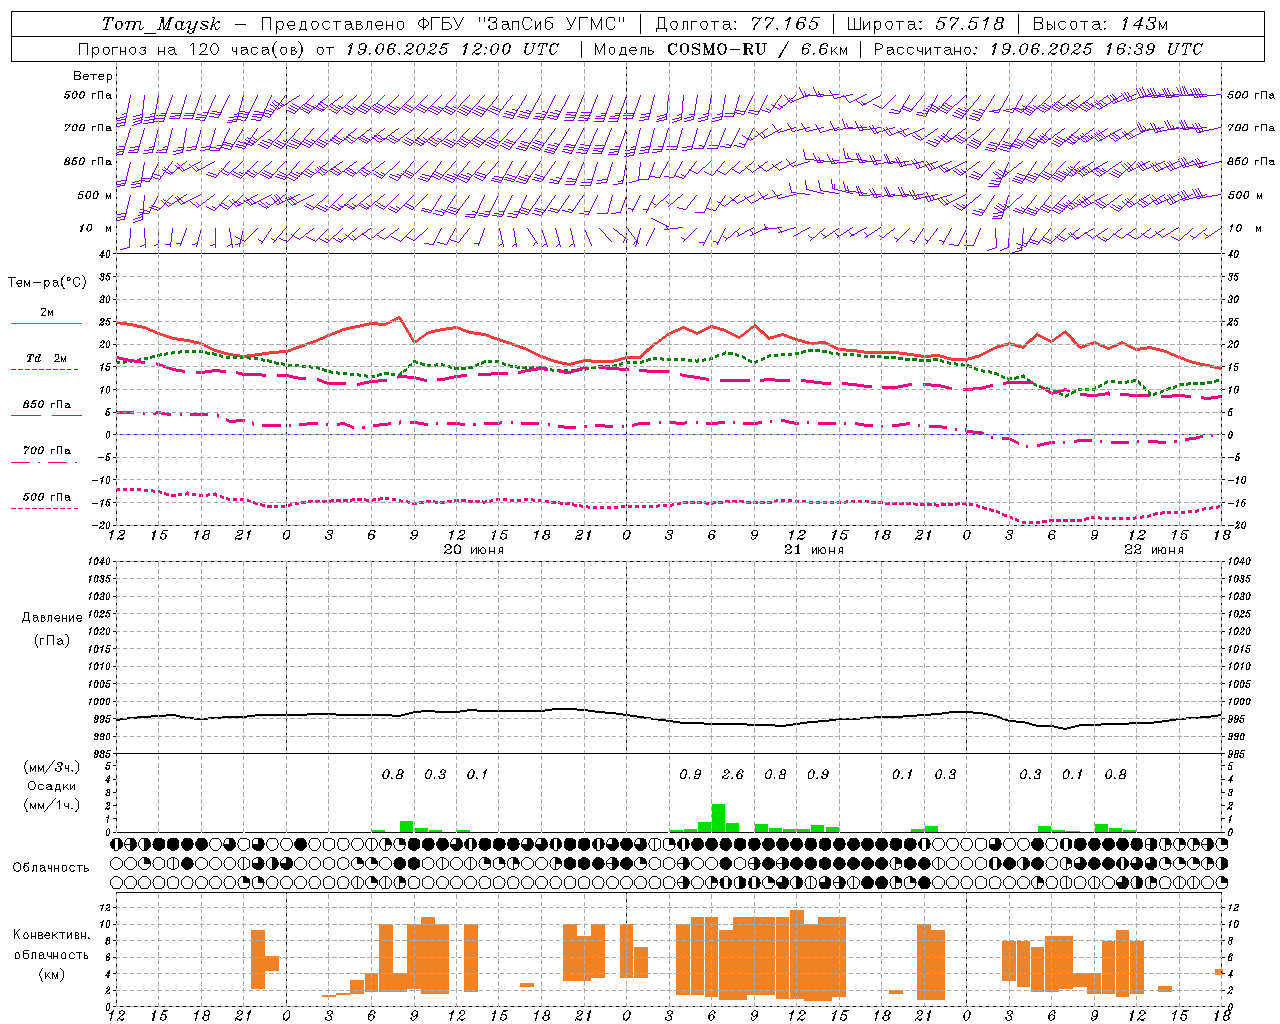
Task: Click the computed time "19.06.2025 16:39 UTC"
Action: (x=1096, y=49)
